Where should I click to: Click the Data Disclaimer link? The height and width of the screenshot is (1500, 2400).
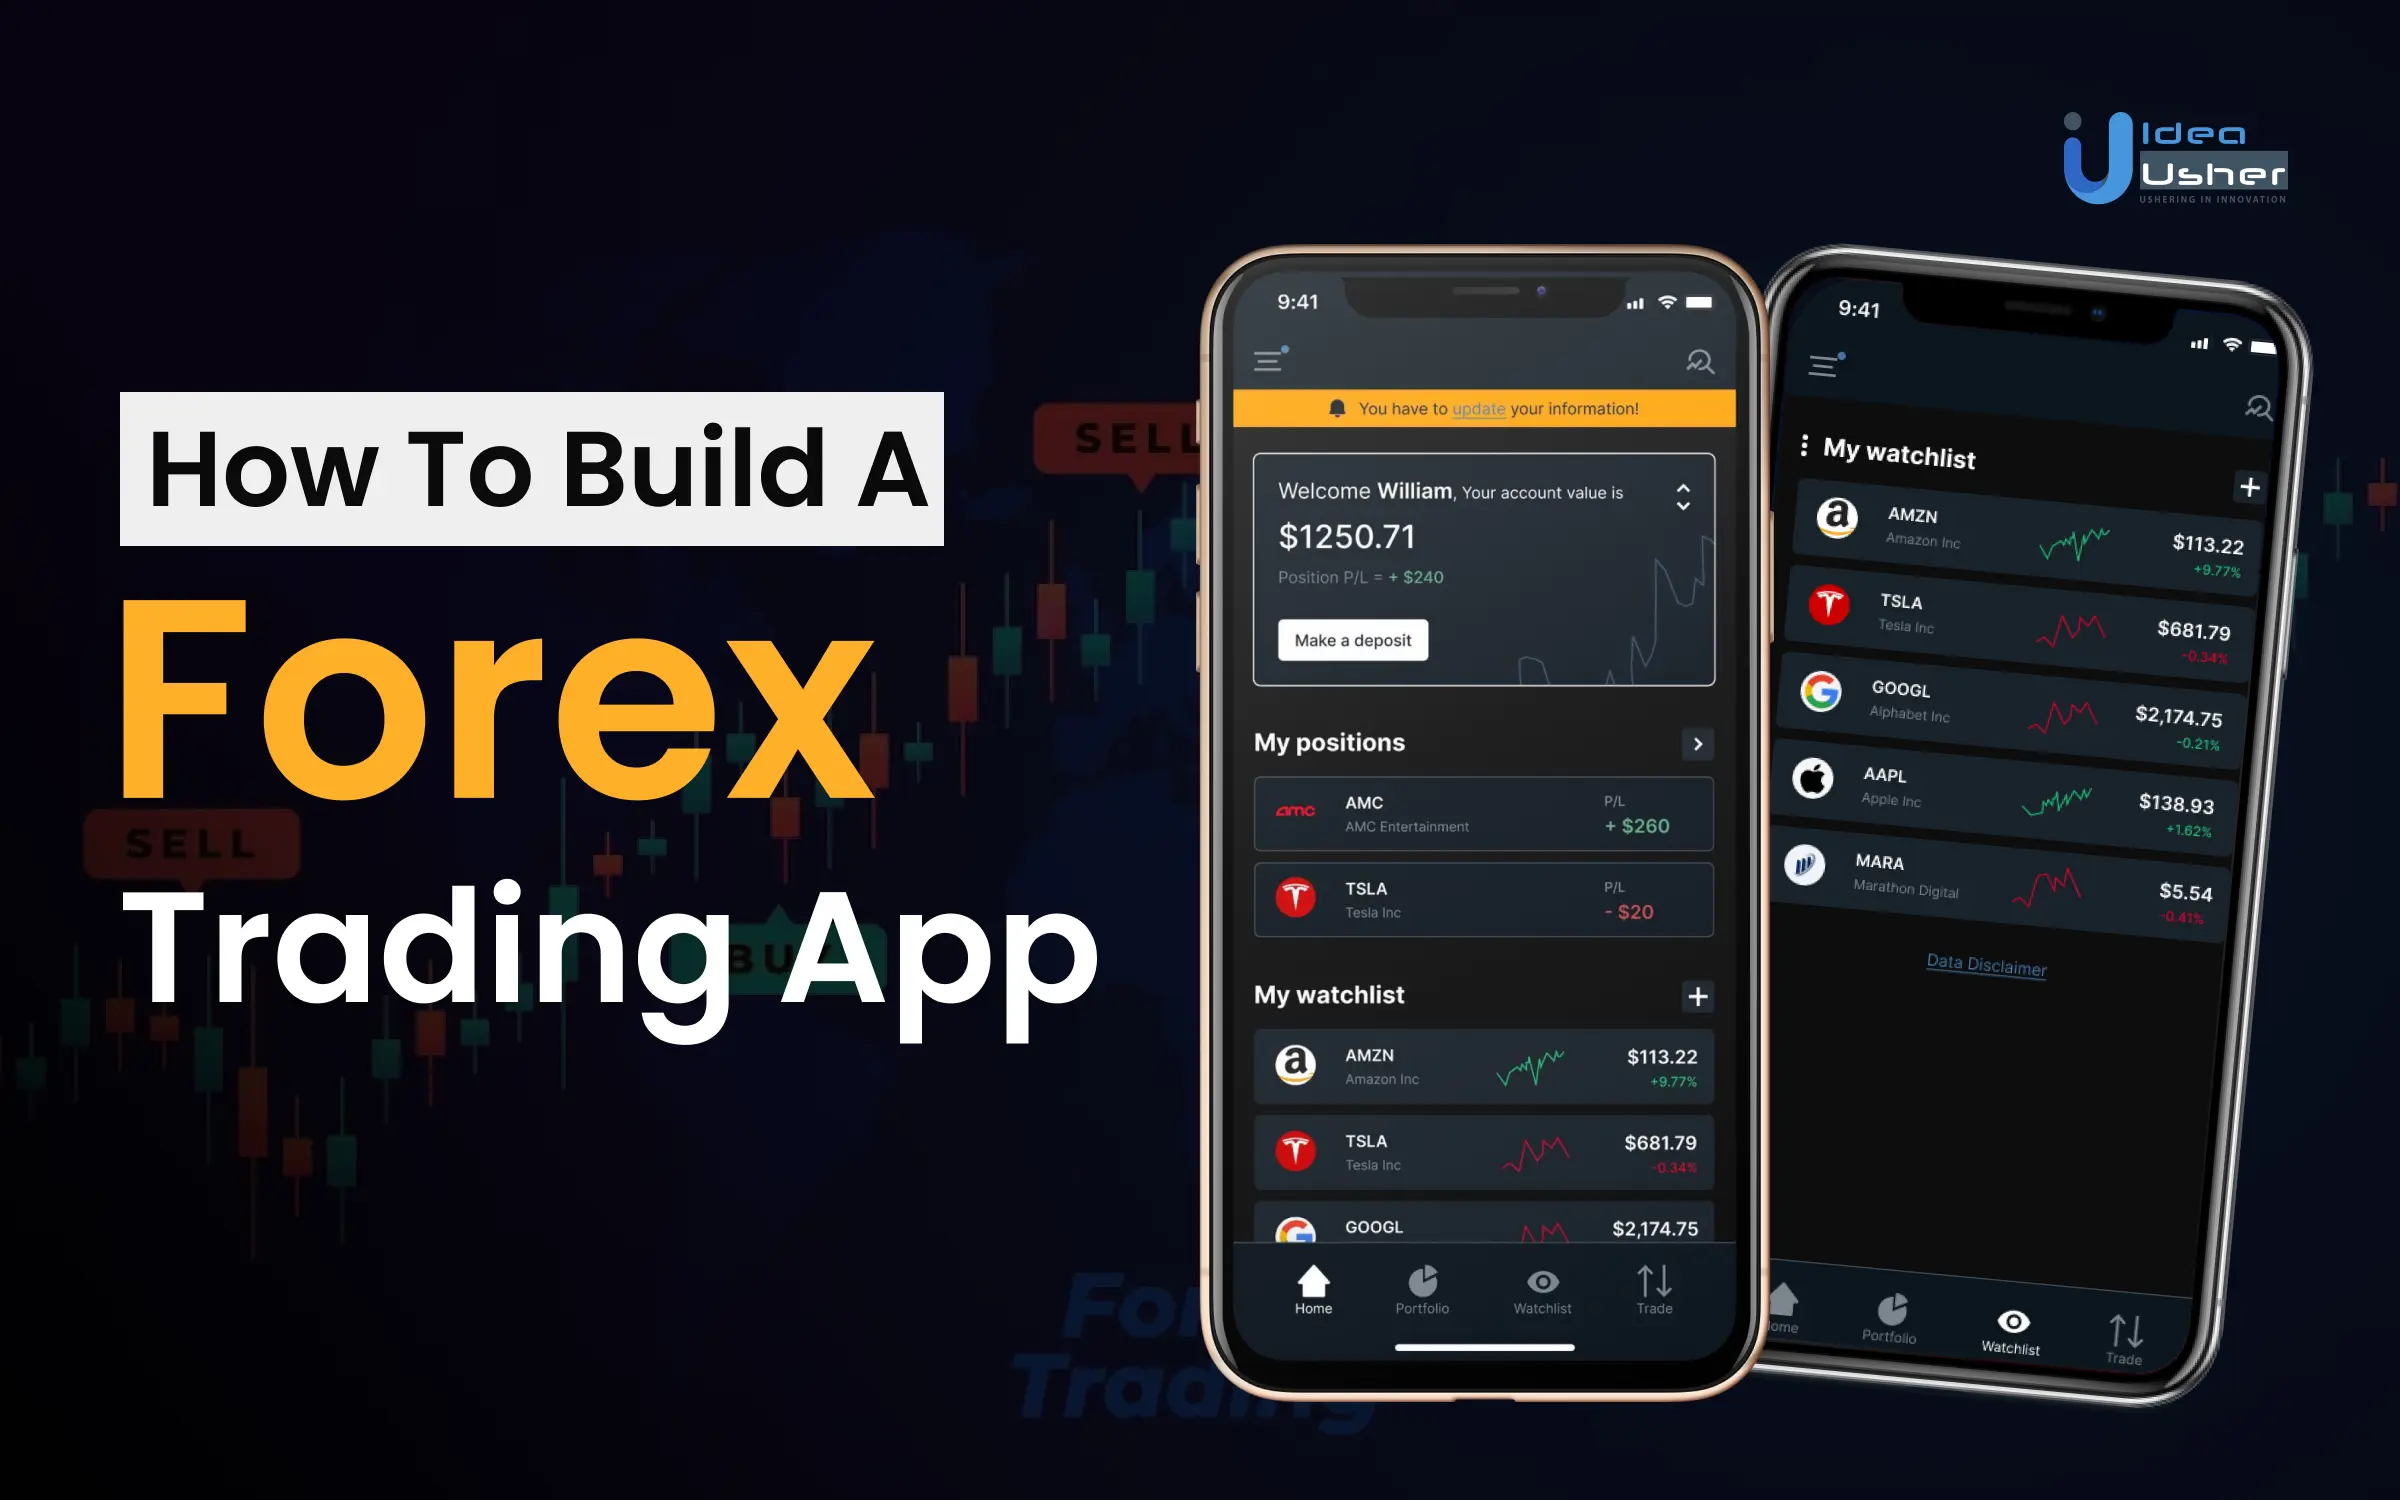(1985, 964)
